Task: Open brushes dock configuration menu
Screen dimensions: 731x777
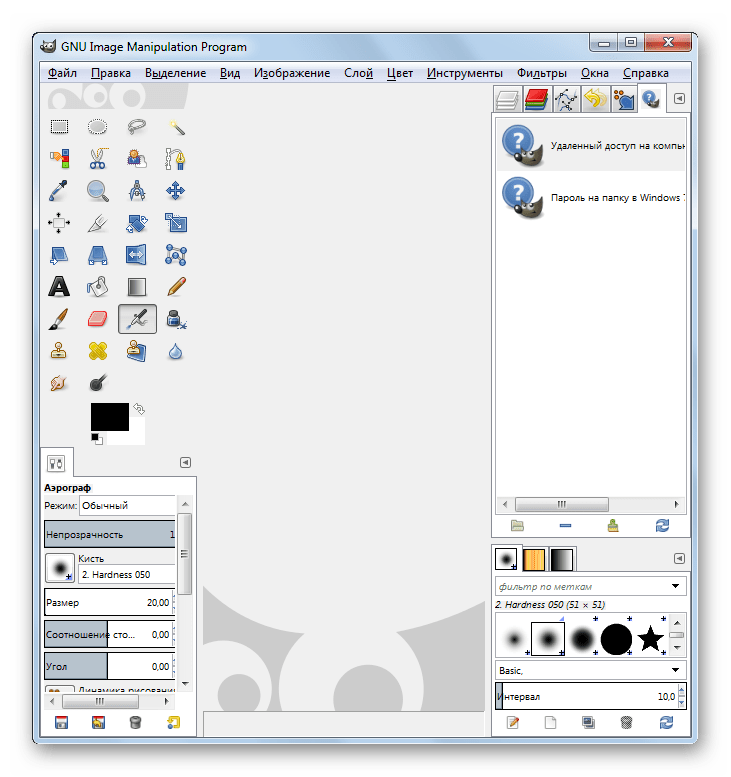Action: pos(679,558)
